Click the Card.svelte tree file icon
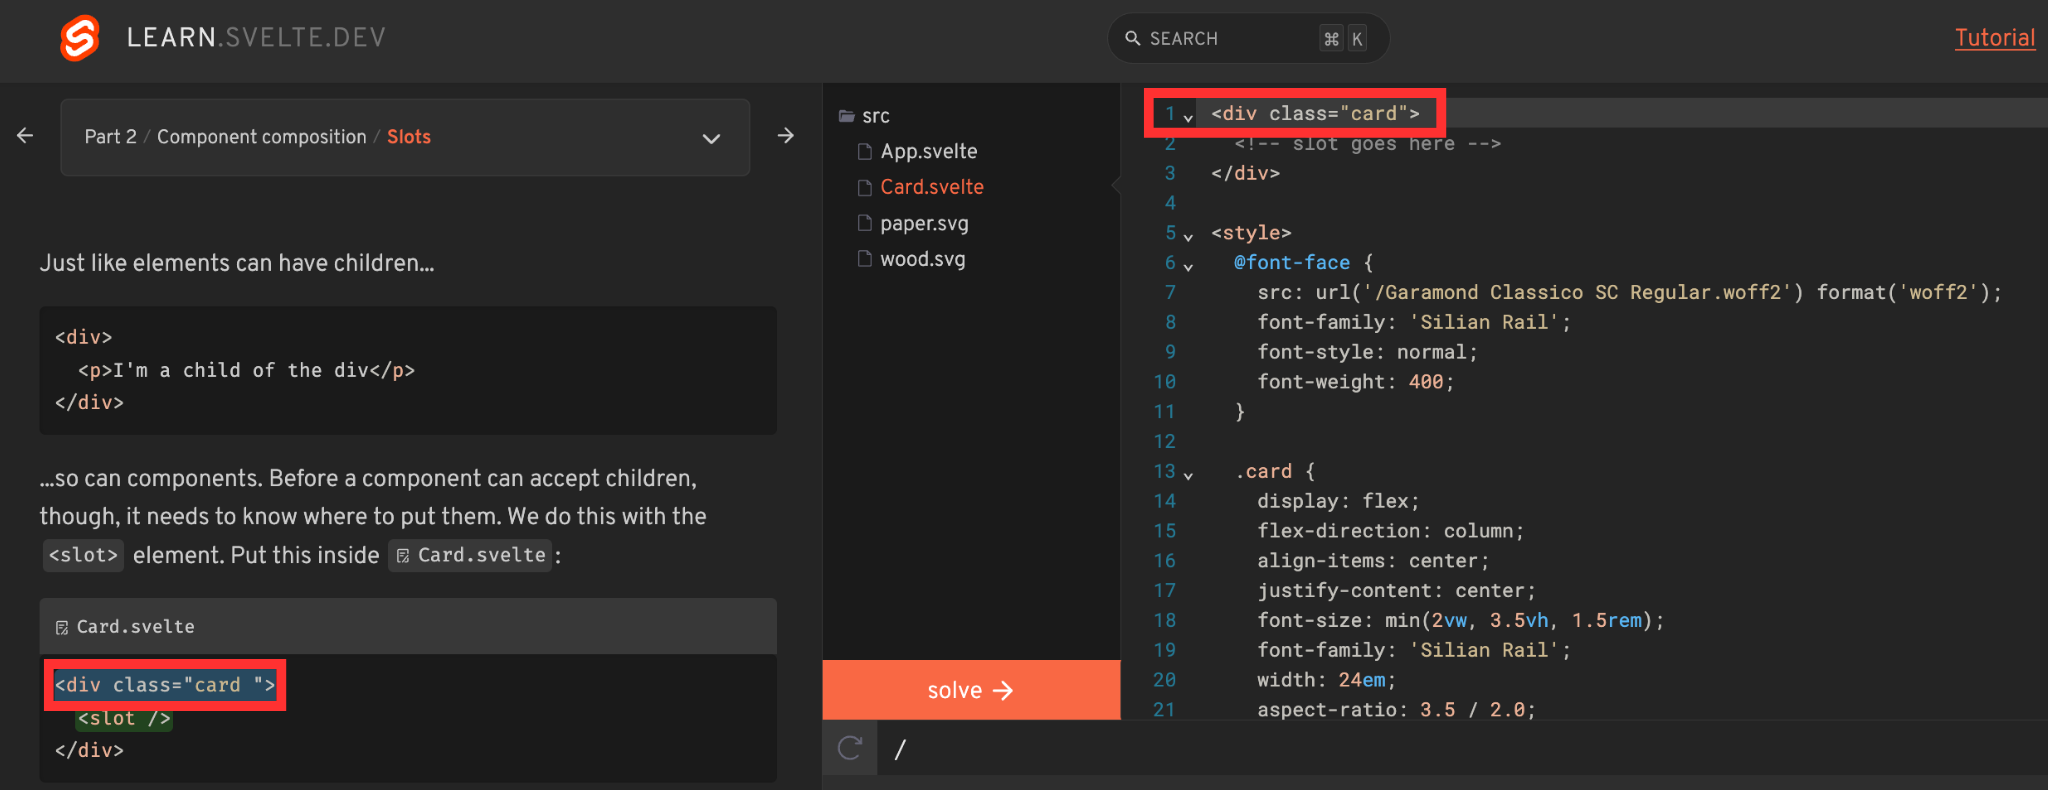The height and width of the screenshot is (790, 2048). tap(865, 187)
